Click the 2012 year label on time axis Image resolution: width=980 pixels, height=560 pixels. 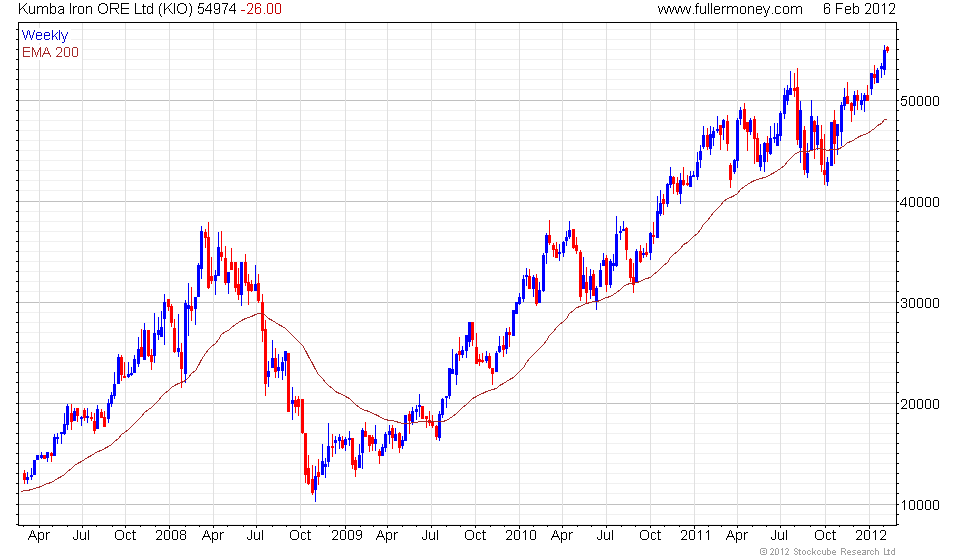(871, 536)
